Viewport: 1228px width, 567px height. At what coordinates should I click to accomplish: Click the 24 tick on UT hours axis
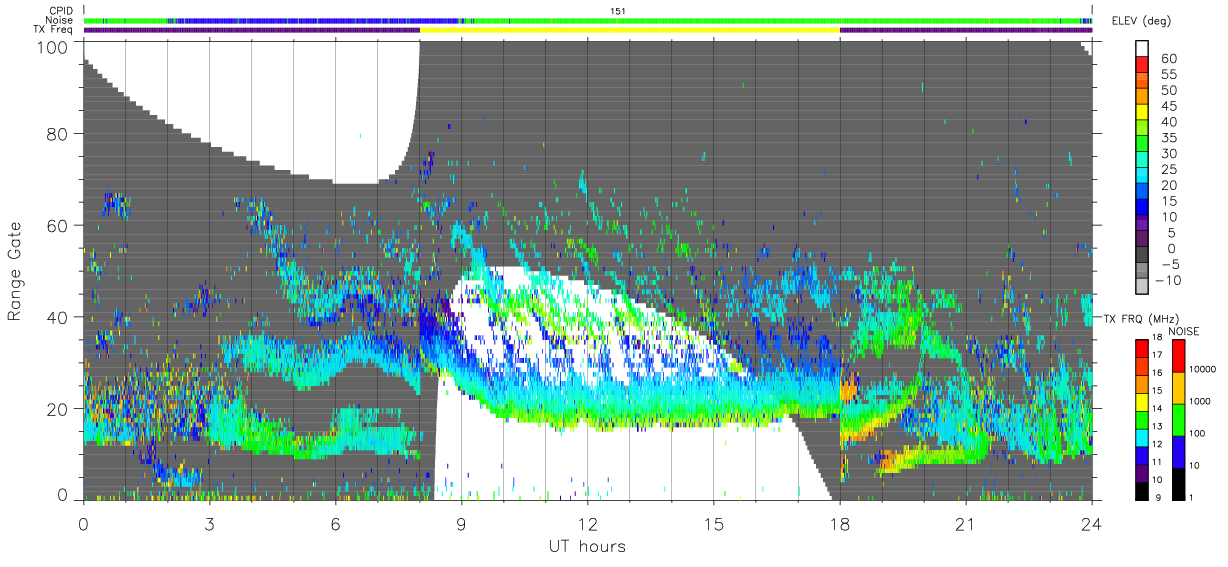click(1091, 524)
